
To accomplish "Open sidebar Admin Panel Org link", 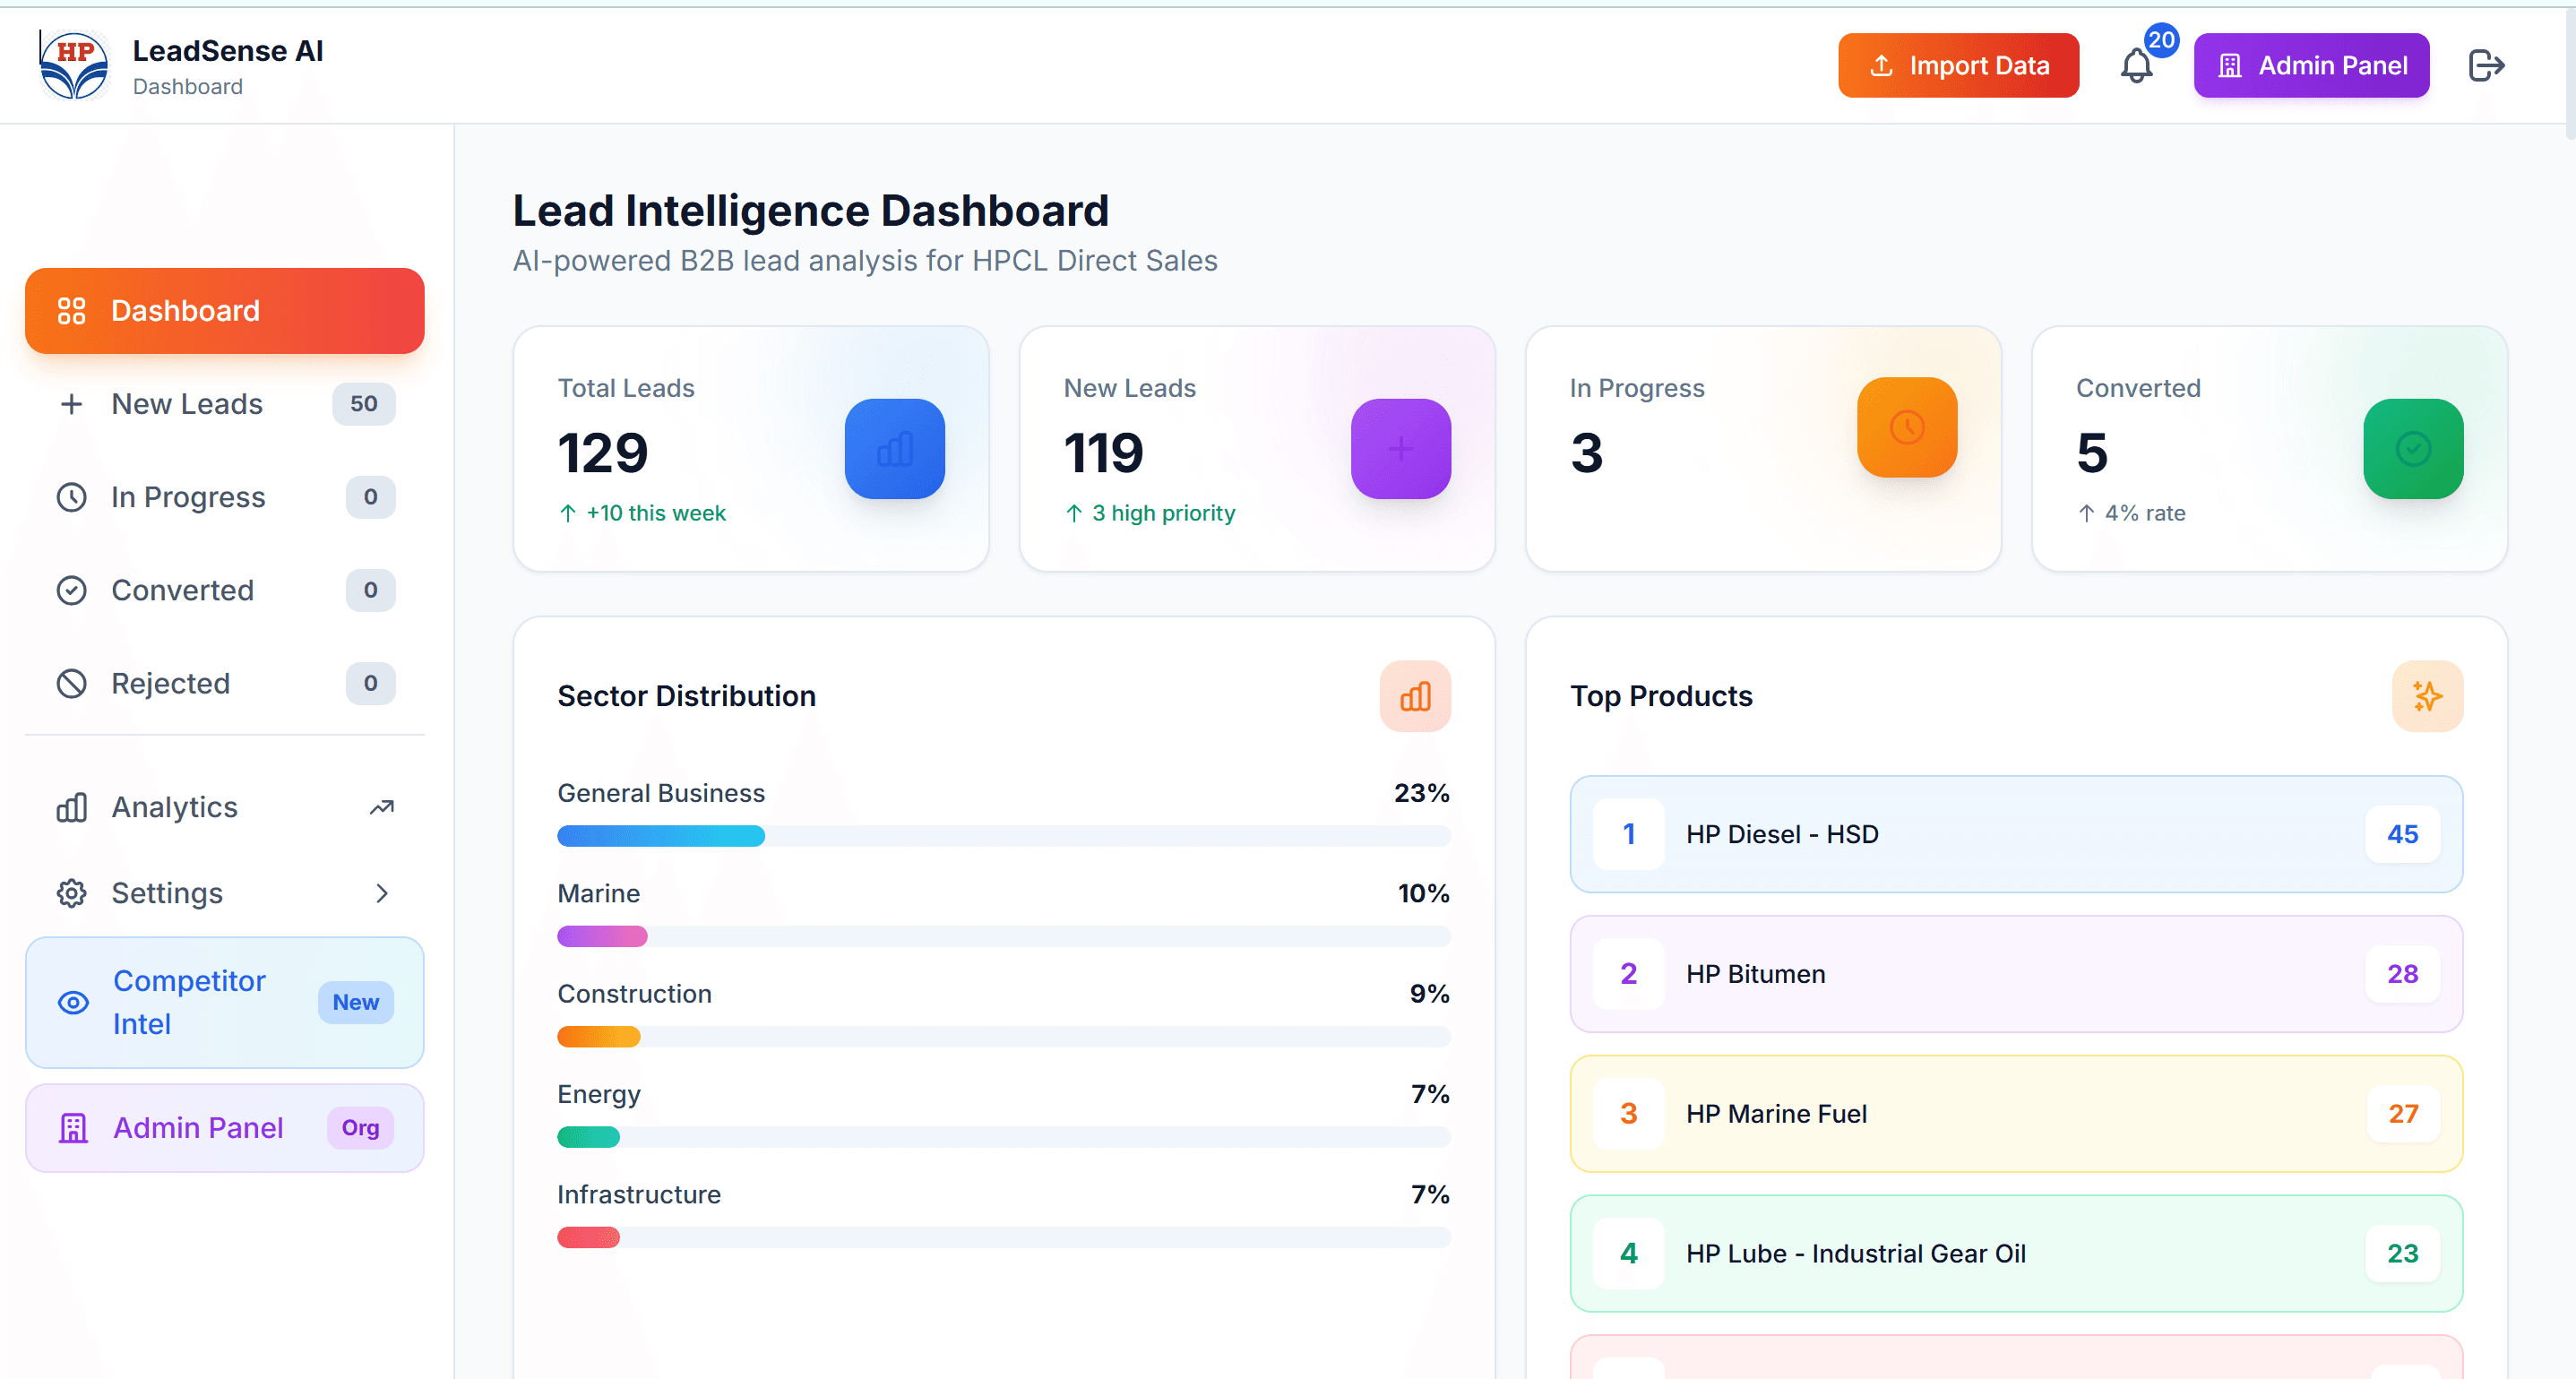I will [224, 1128].
